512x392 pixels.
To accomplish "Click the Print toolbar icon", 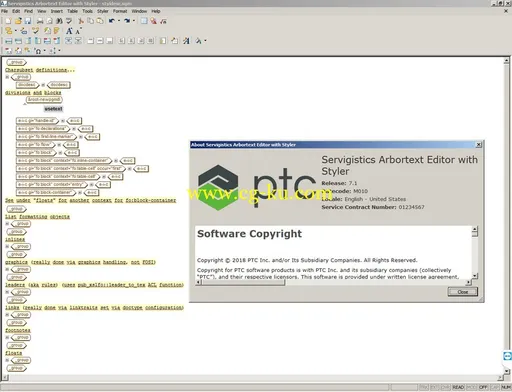I will point(40,21).
